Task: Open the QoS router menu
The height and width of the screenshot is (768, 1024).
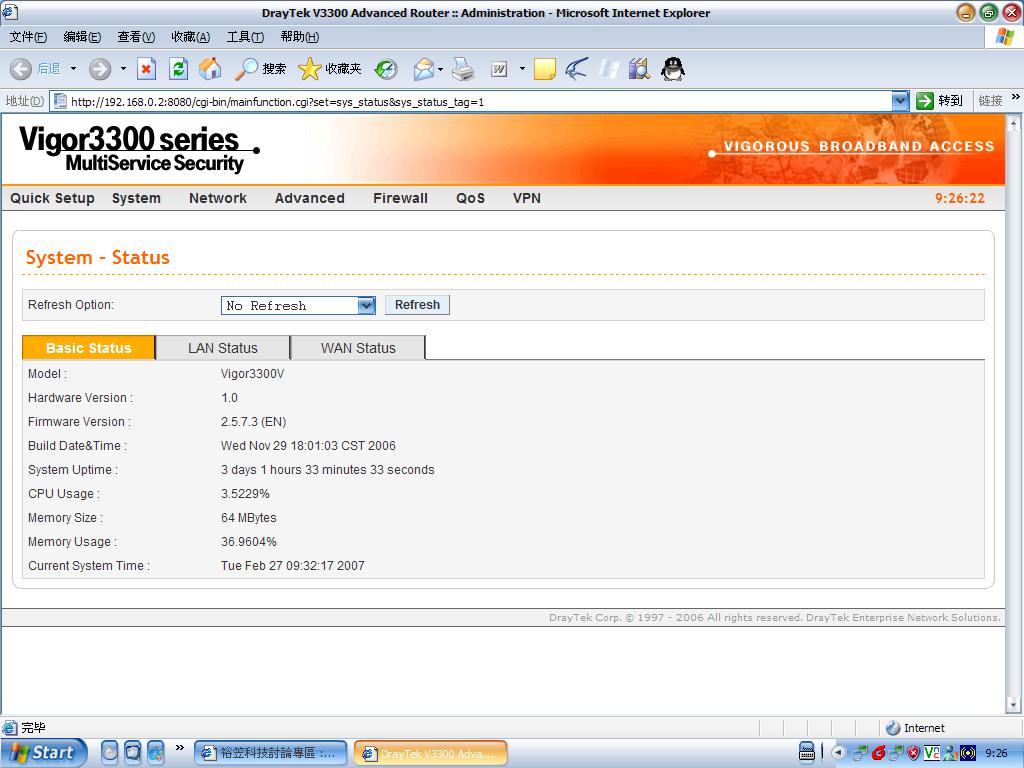Action: click(x=470, y=198)
